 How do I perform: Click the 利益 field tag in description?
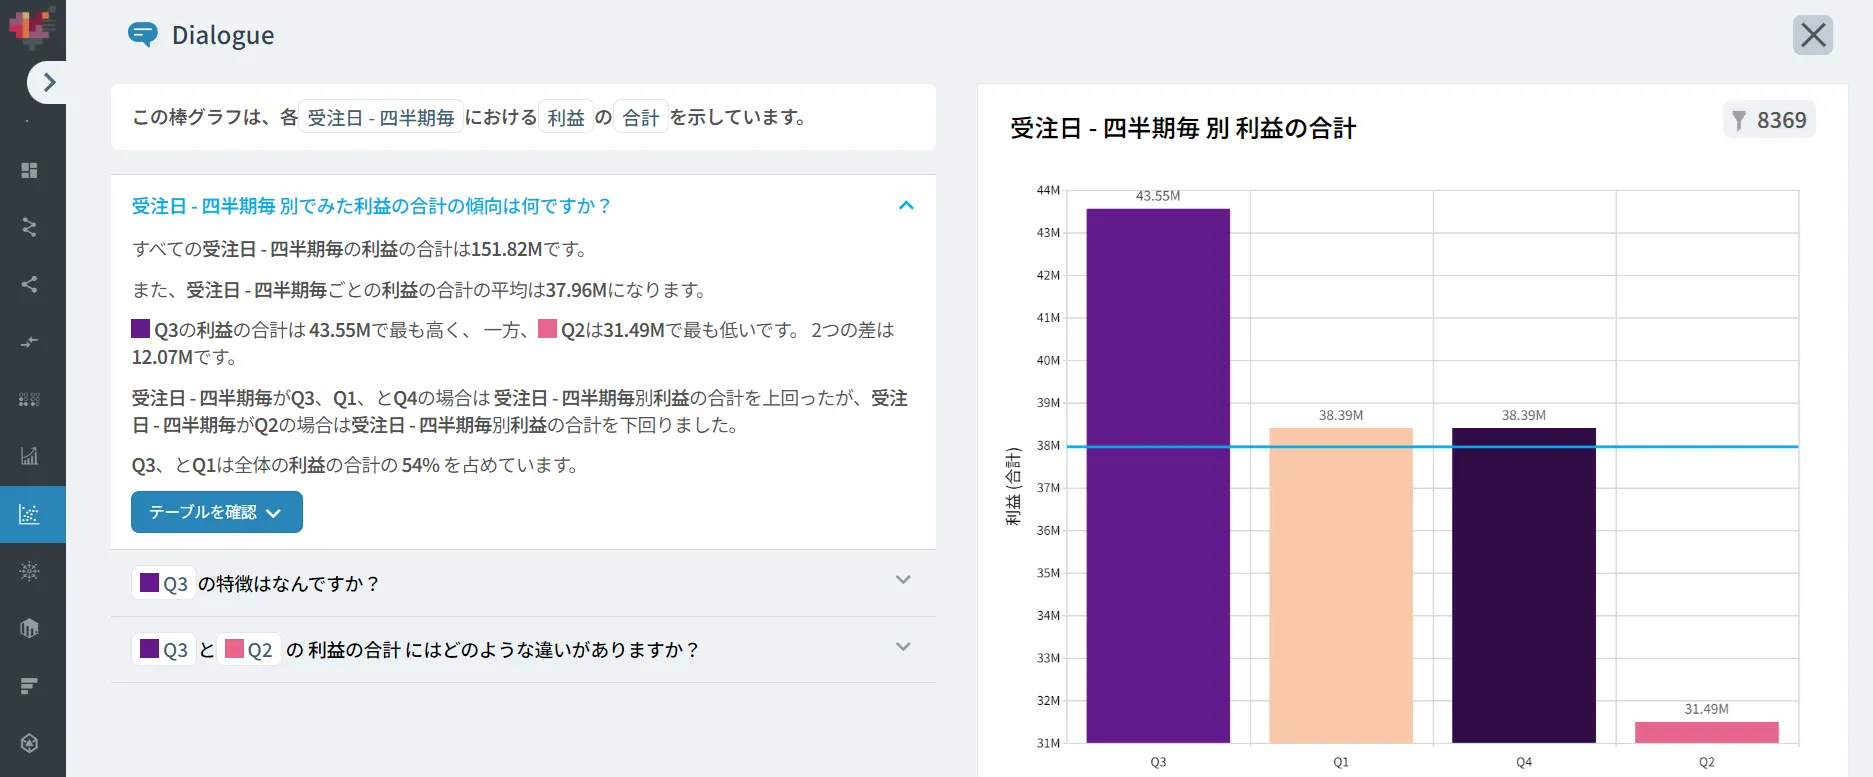(566, 118)
